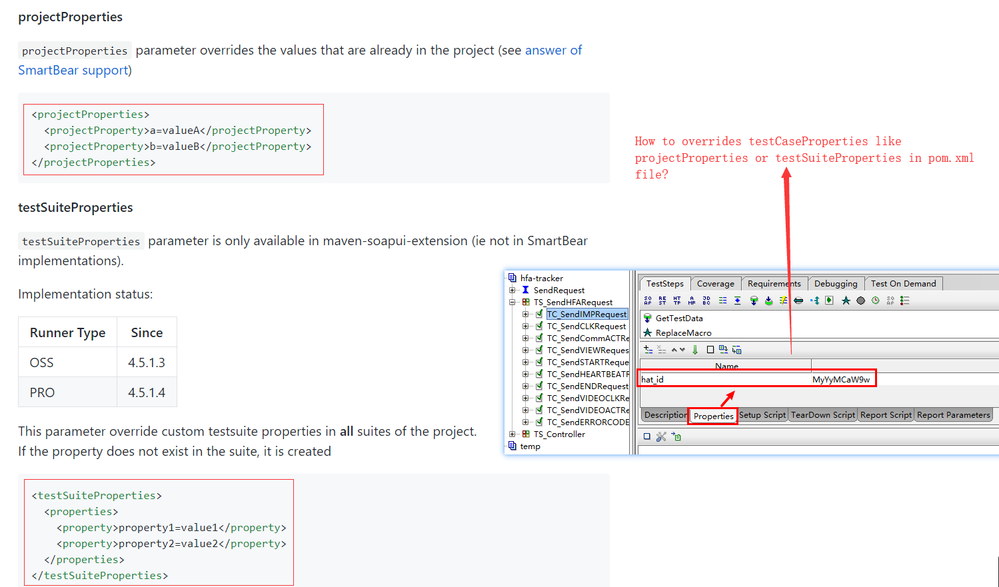
Task: Click the hfa-tracker project icon
Action: click(513, 278)
